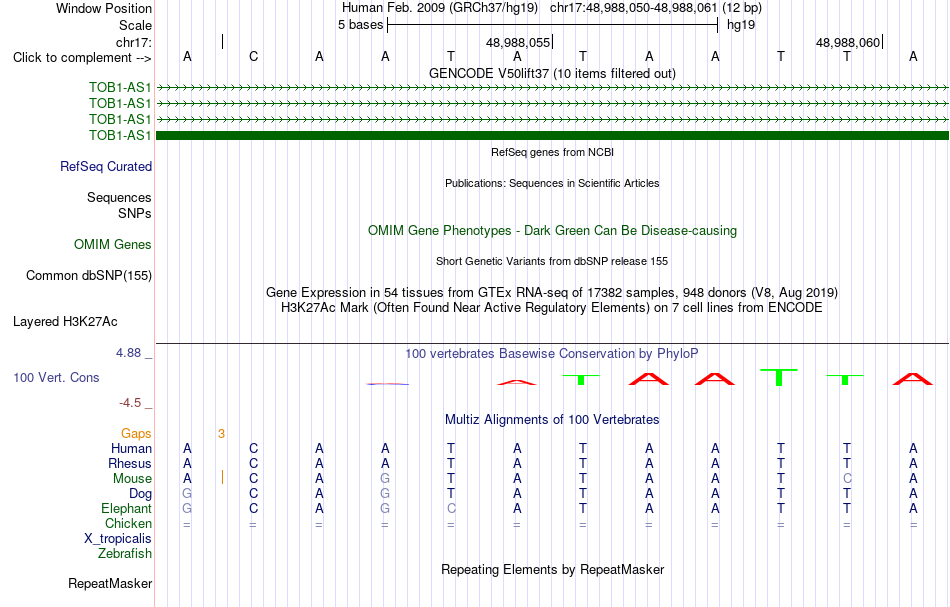
Task: Click Common dbSNP(155) track label
Action: tap(89, 276)
